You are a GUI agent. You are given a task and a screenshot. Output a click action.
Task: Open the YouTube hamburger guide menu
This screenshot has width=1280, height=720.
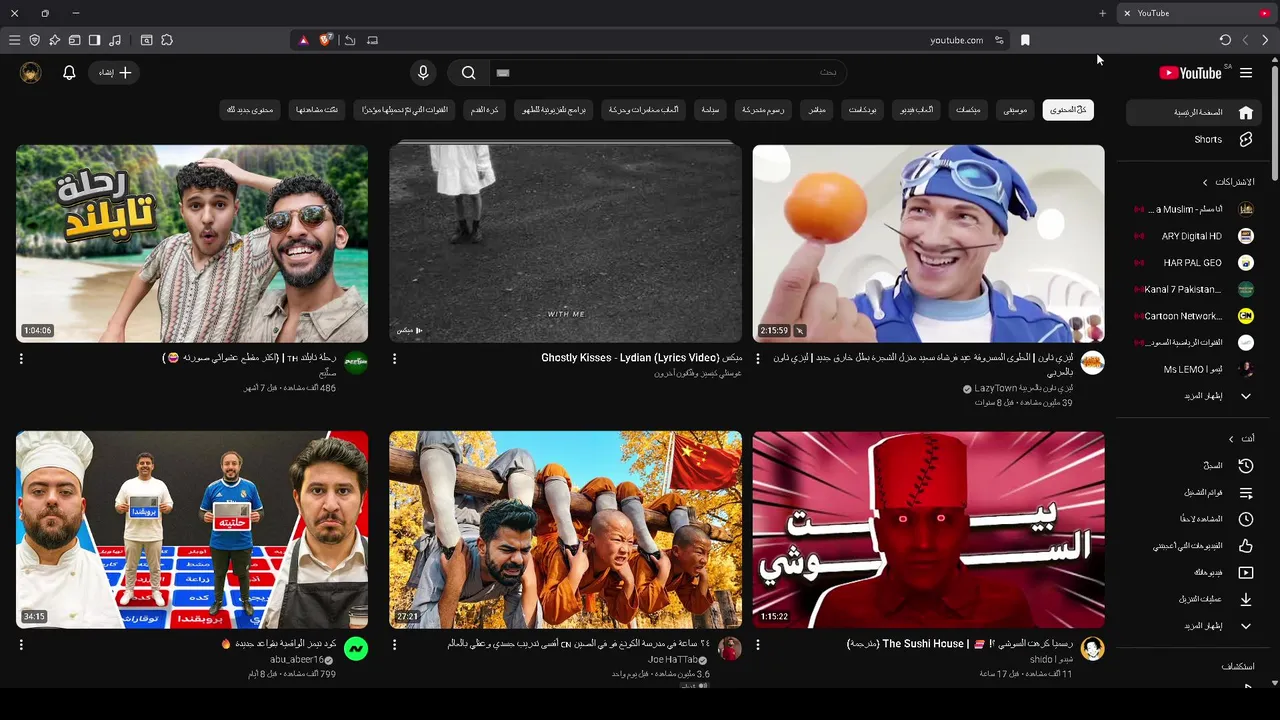[x=1246, y=73]
